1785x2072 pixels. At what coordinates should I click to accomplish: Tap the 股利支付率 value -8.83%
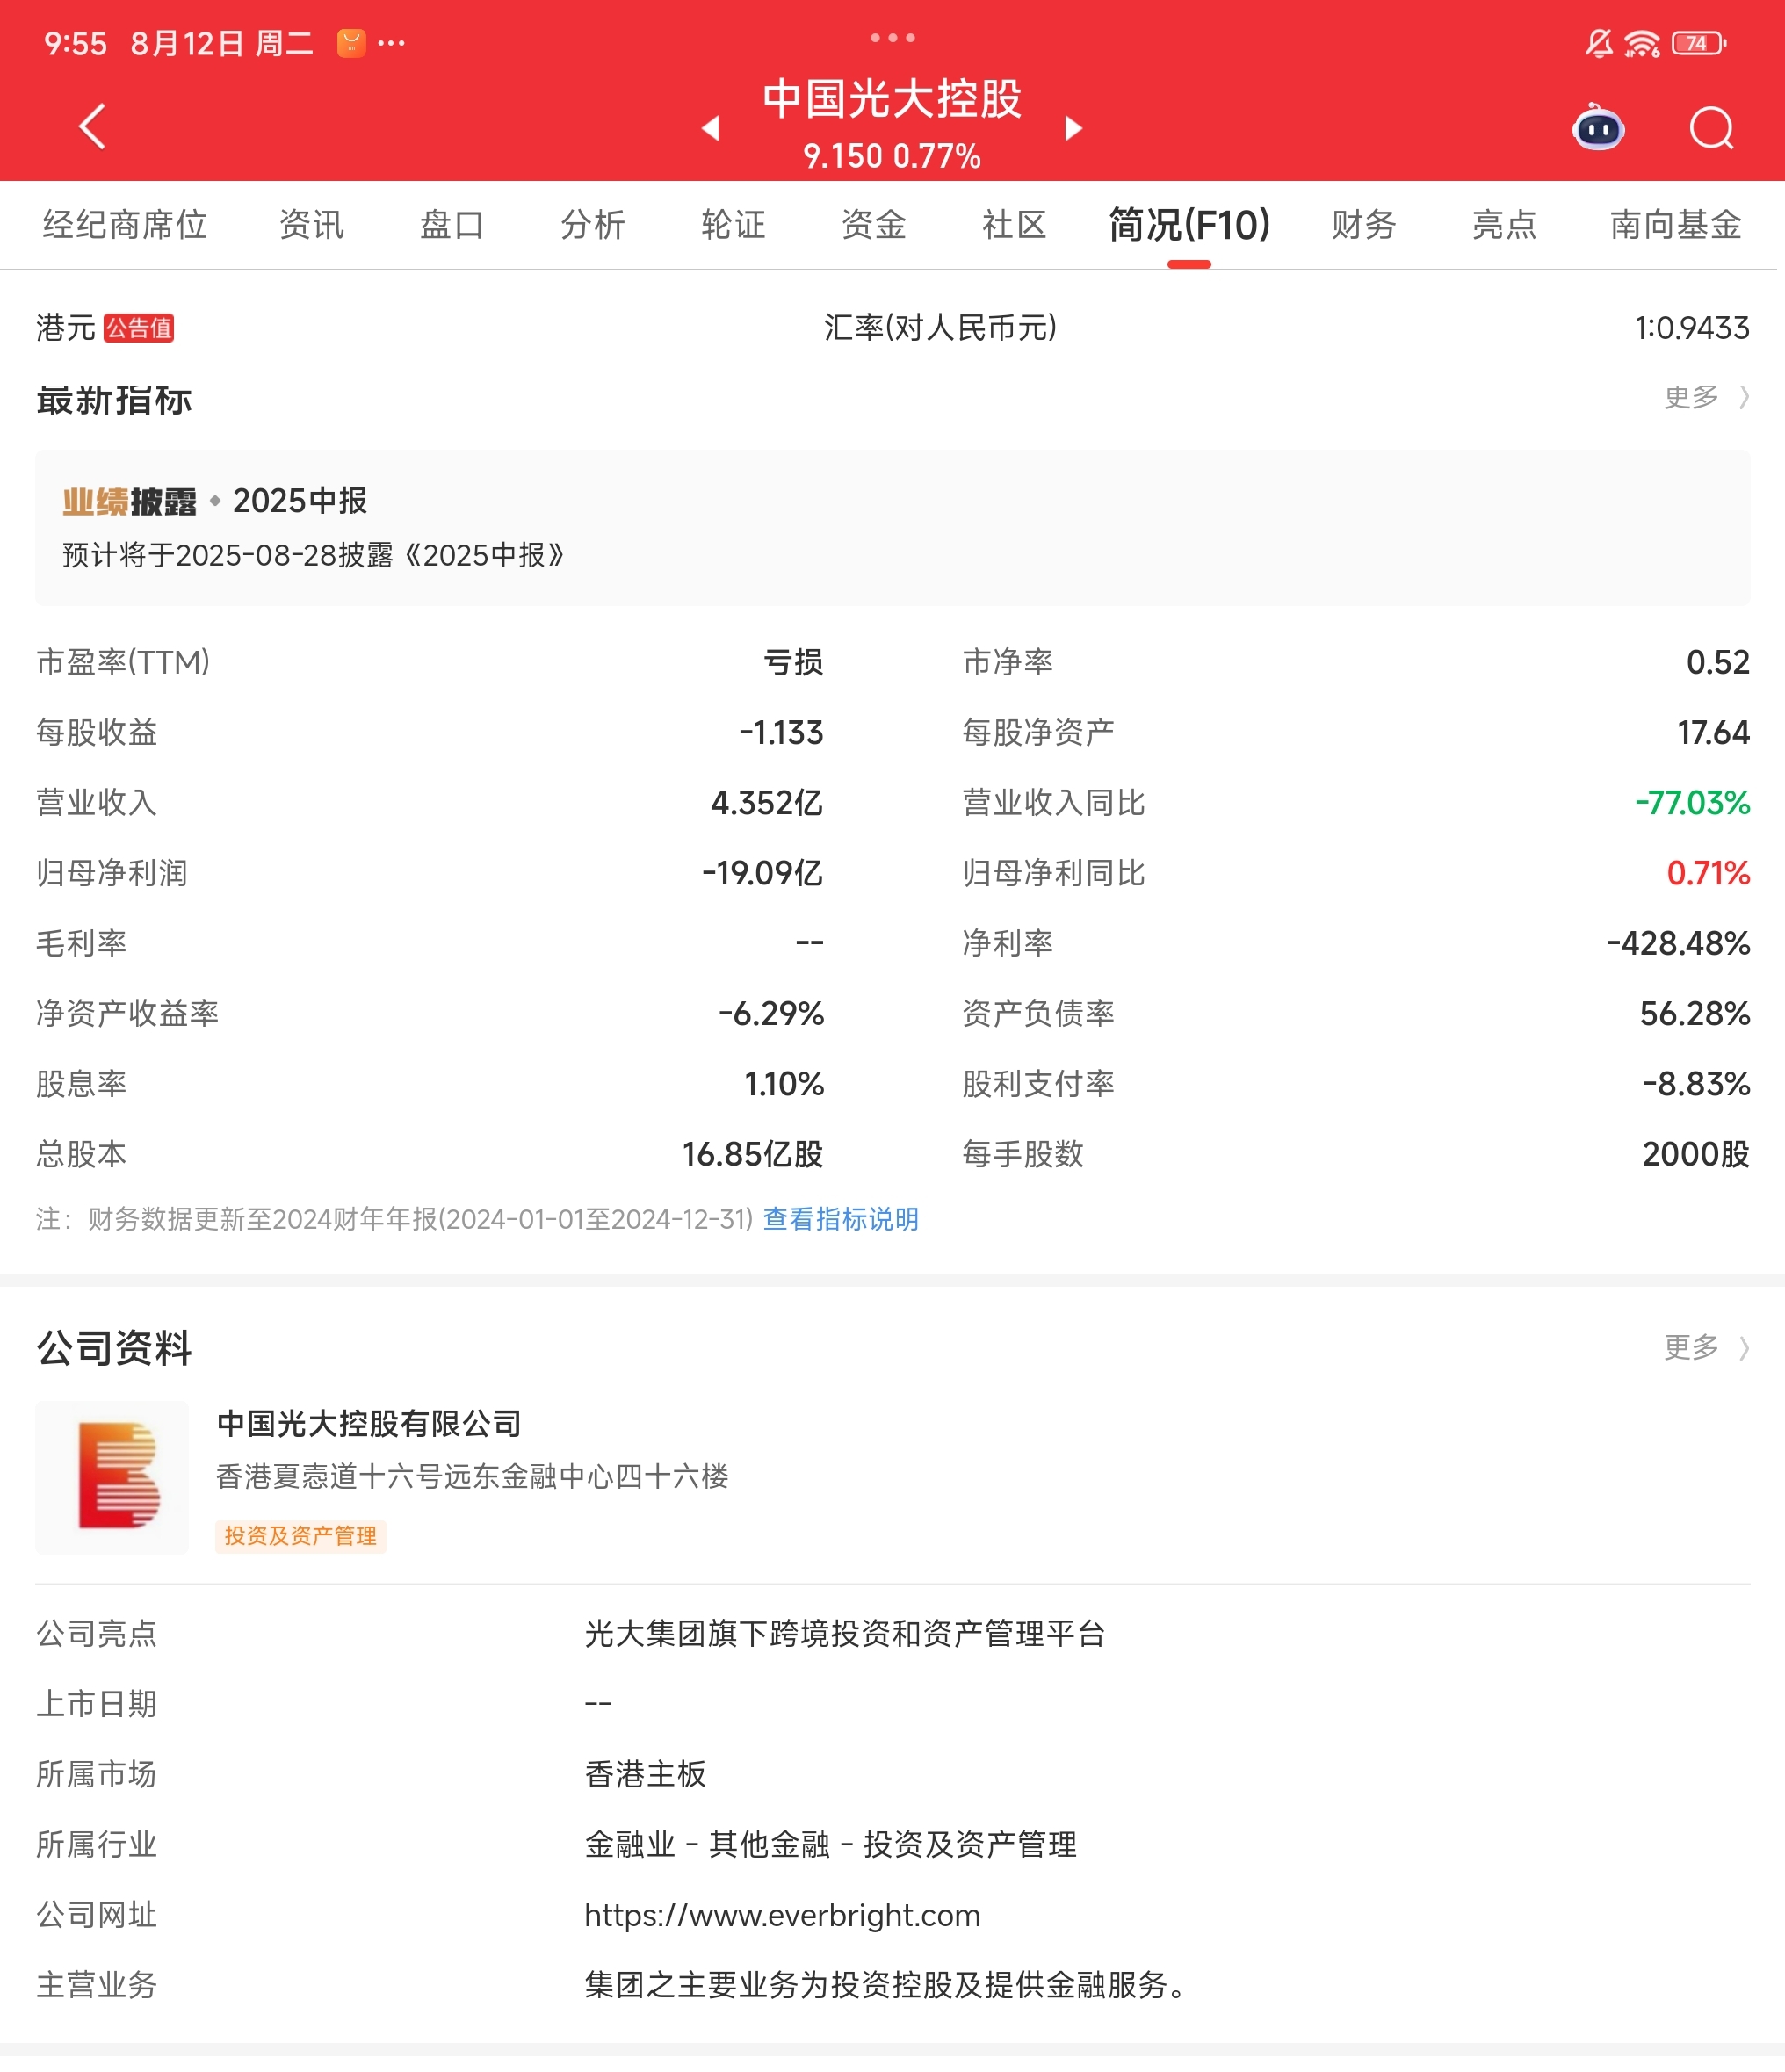point(1696,1084)
